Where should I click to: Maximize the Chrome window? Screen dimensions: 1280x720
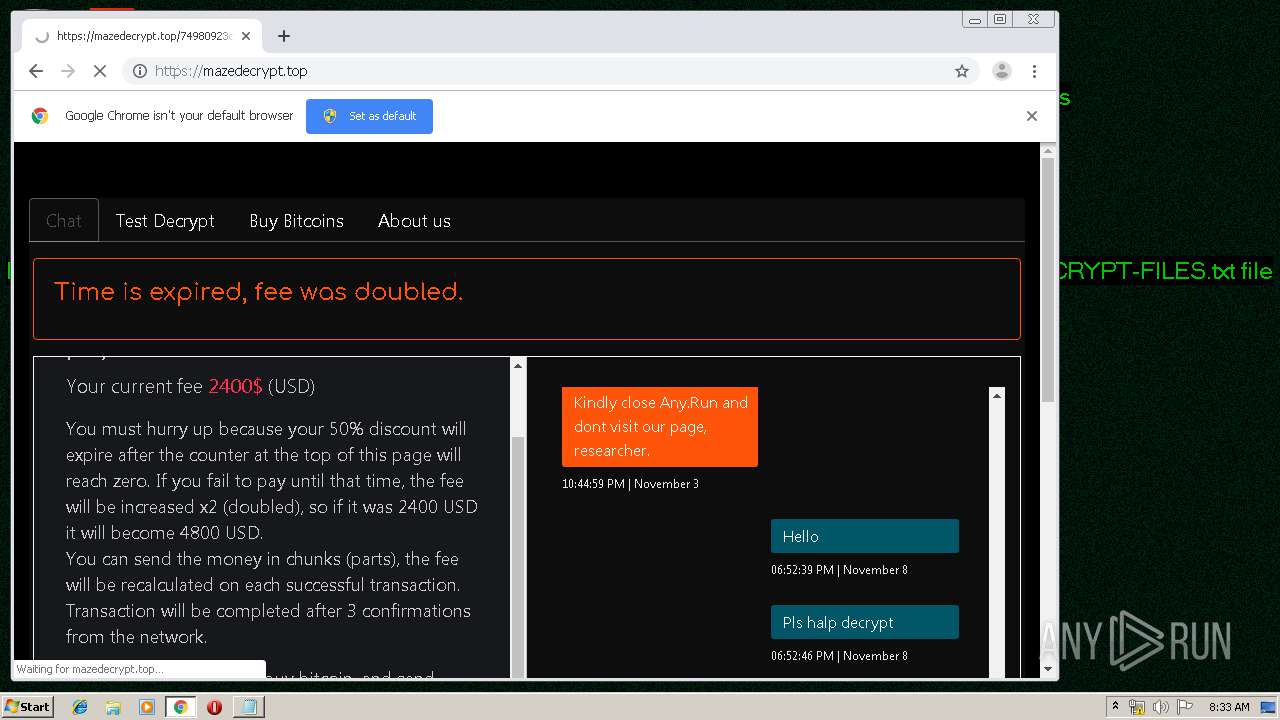pos(999,19)
